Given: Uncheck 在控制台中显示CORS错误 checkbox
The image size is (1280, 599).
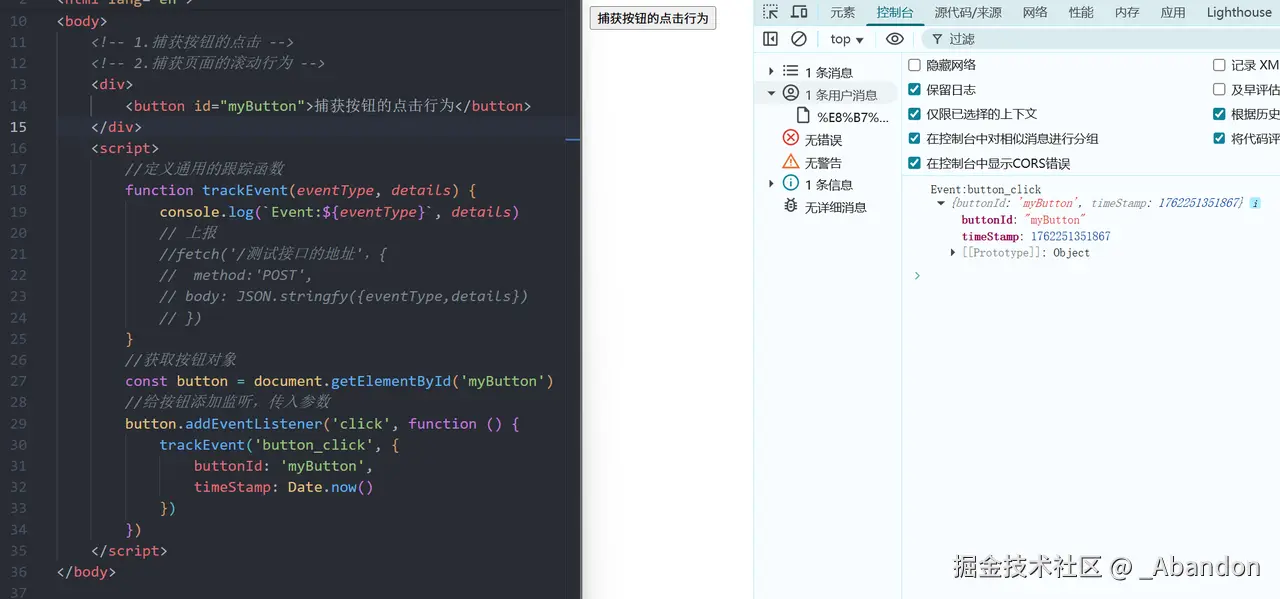Looking at the screenshot, I should click(914, 163).
